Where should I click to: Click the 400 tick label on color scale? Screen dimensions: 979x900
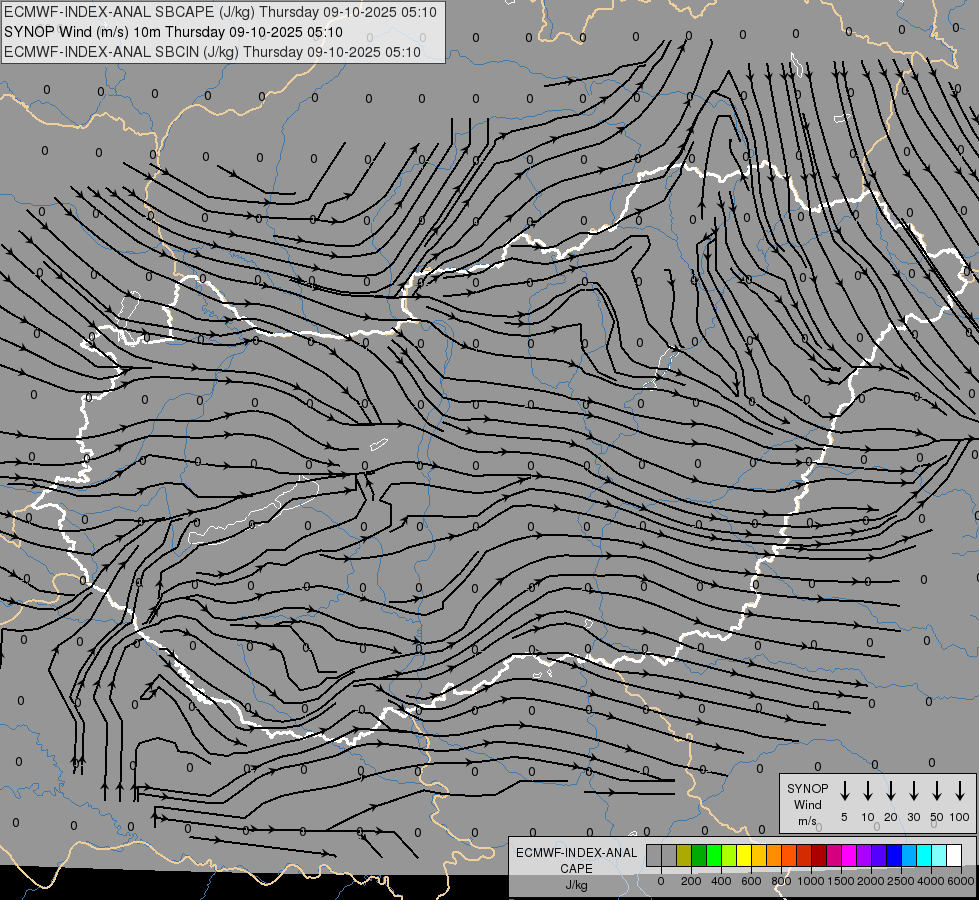point(721,881)
